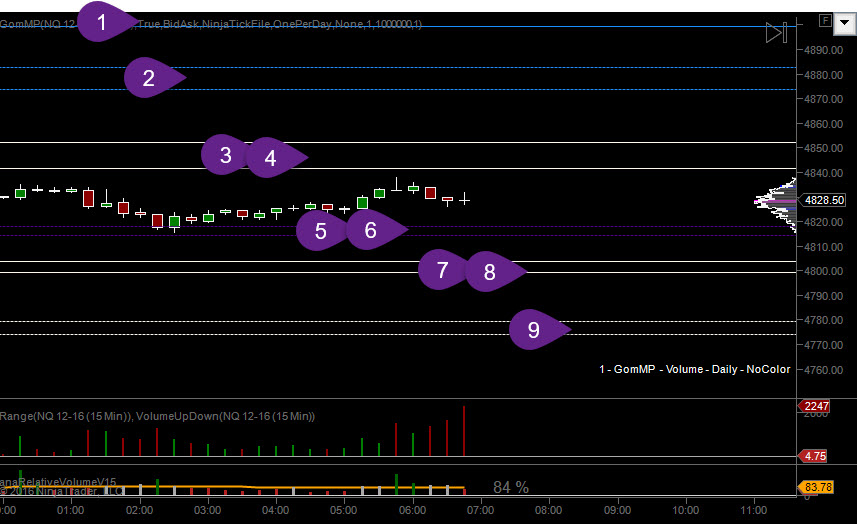
Task: Click the anaRelativeVolumeV15 indicator label
Action: tap(58, 482)
